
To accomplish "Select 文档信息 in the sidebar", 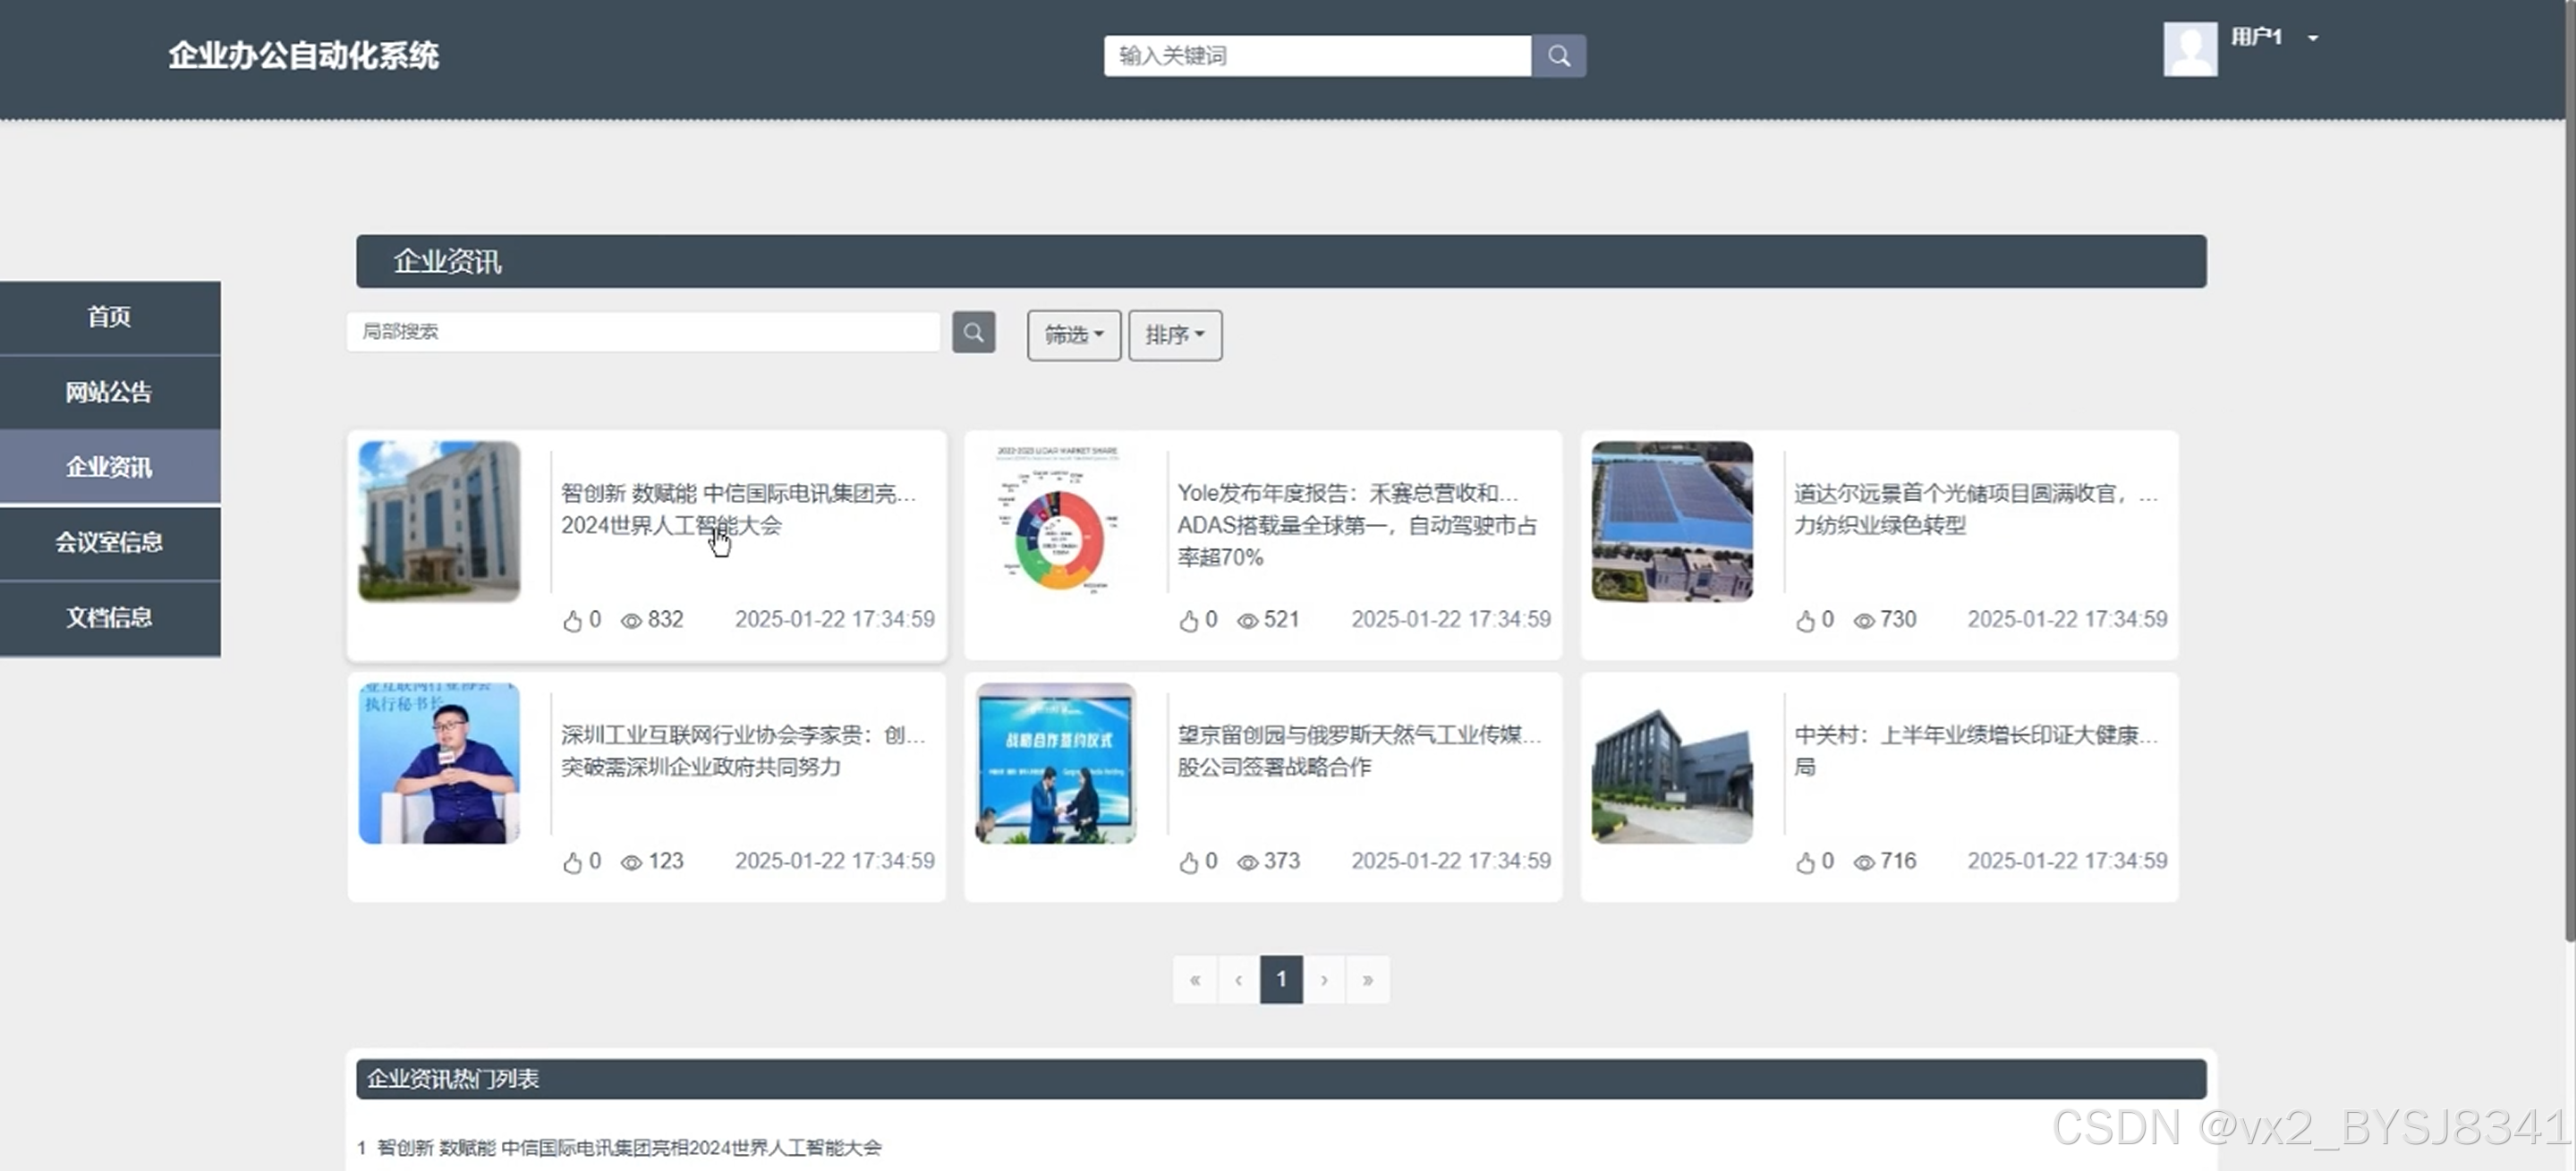I will point(109,617).
